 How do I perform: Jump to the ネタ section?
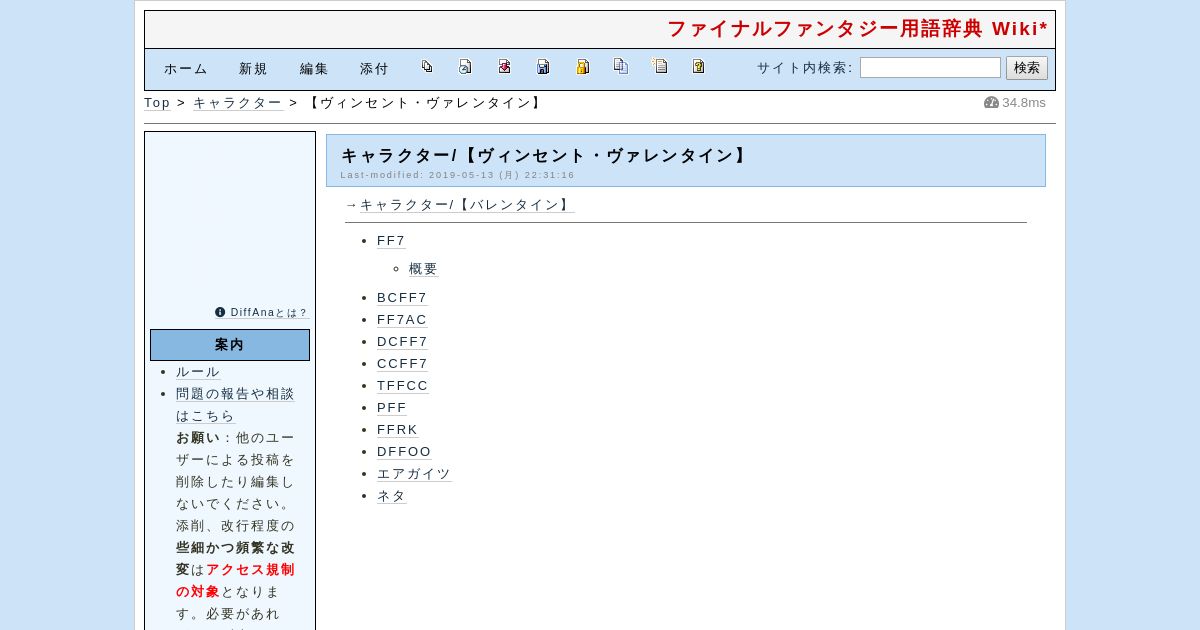[392, 496]
